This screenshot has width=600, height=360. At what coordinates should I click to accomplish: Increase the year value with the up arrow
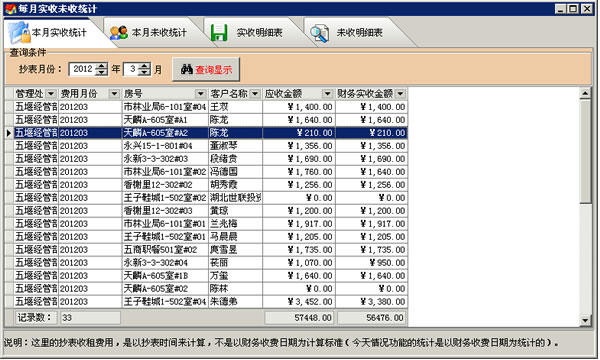coord(101,66)
